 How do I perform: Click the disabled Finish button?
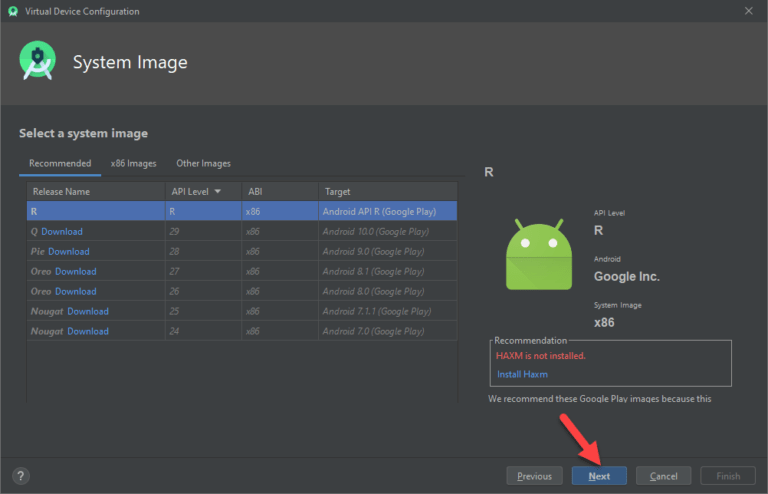(x=728, y=476)
